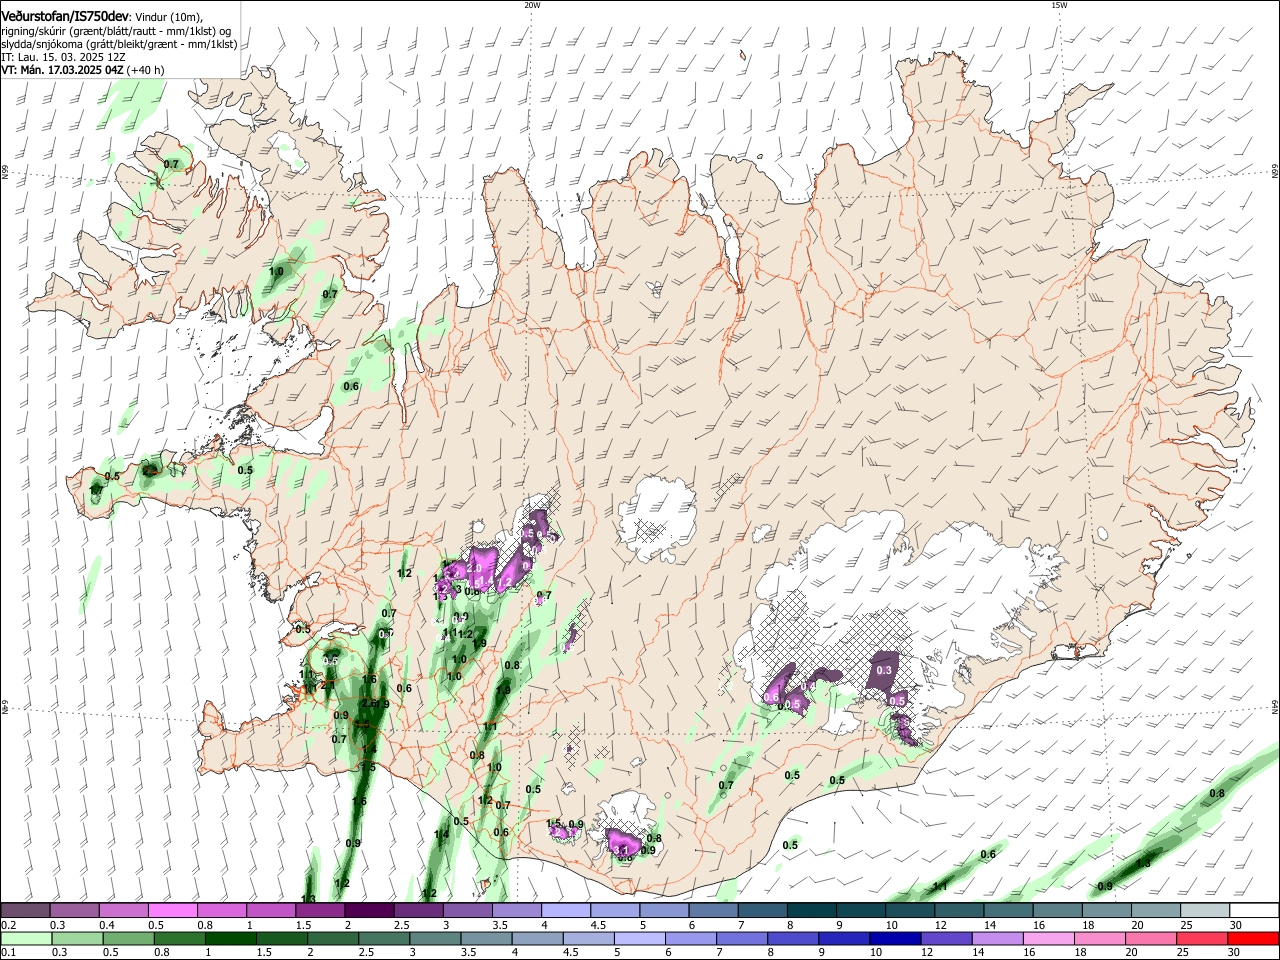Click the light pink 16 rain-scale swatch
Viewport: 1280px width, 960px height.
click(x=1048, y=938)
